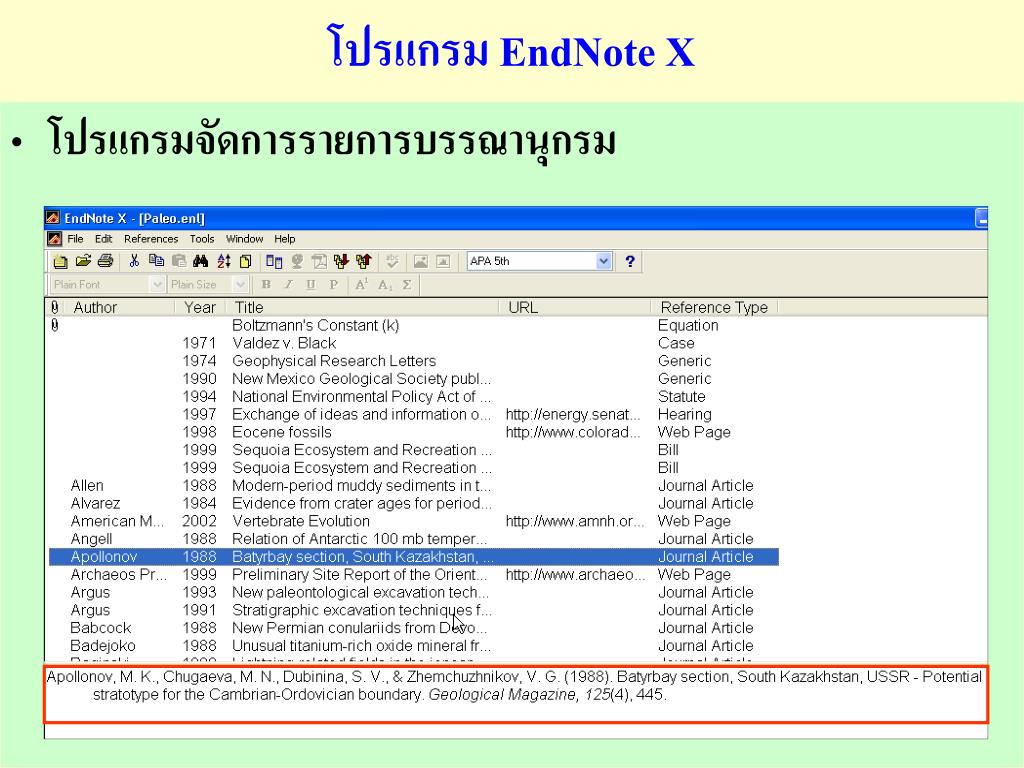Screen dimensions: 1024x768
Task: Click the Export icon with the up arrow
Action: coord(364,261)
